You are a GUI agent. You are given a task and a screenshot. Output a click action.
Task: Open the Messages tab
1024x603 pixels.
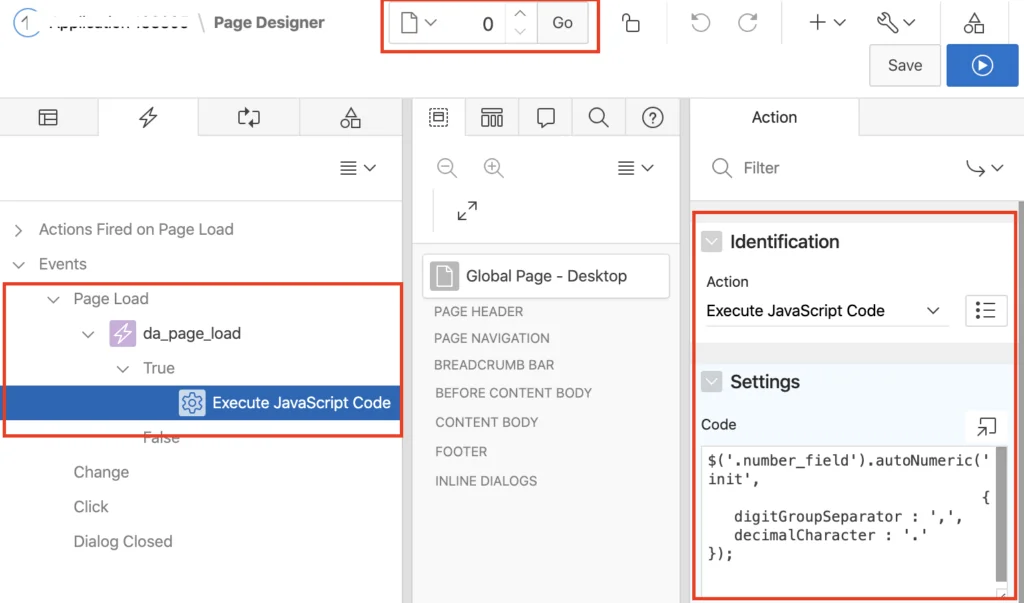tap(545, 118)
